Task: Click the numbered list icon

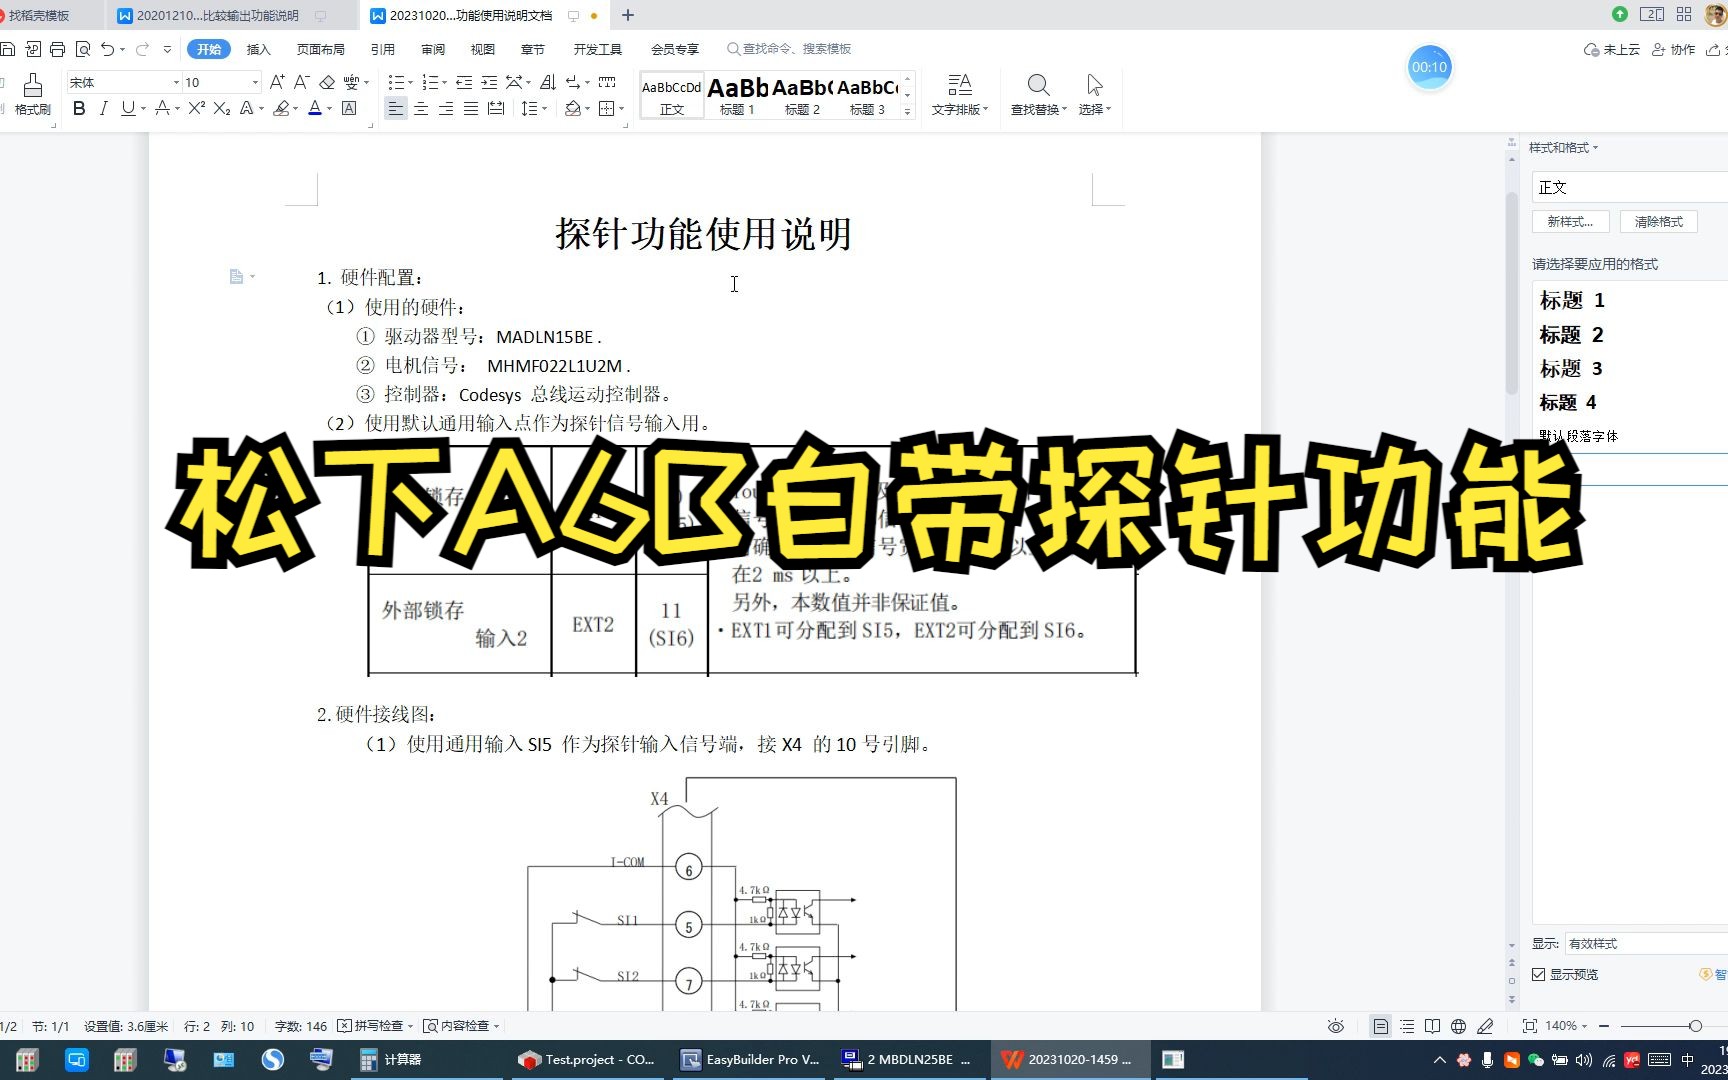Action: coord(430,82)
